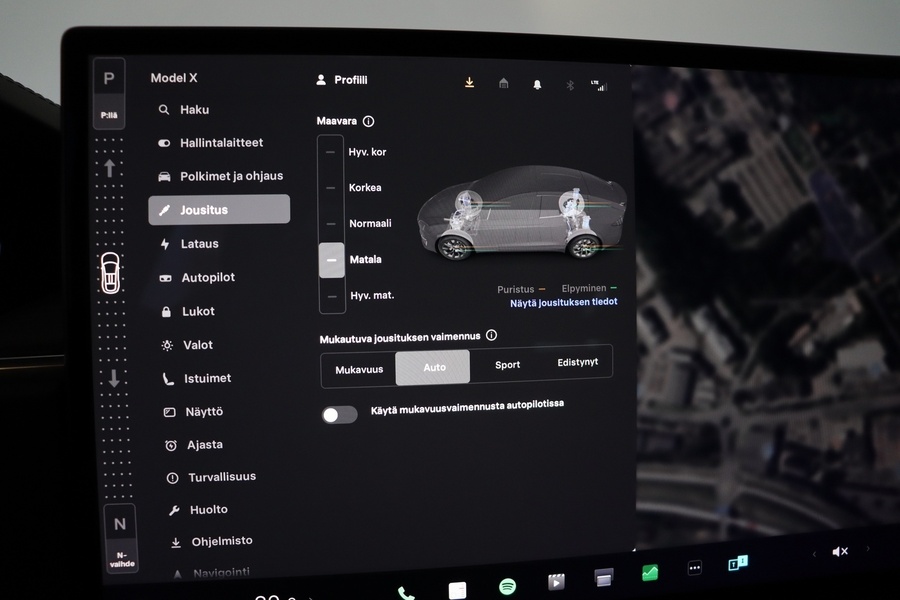Toggle comfort damping for autopilot

click(x=339, y=413)
